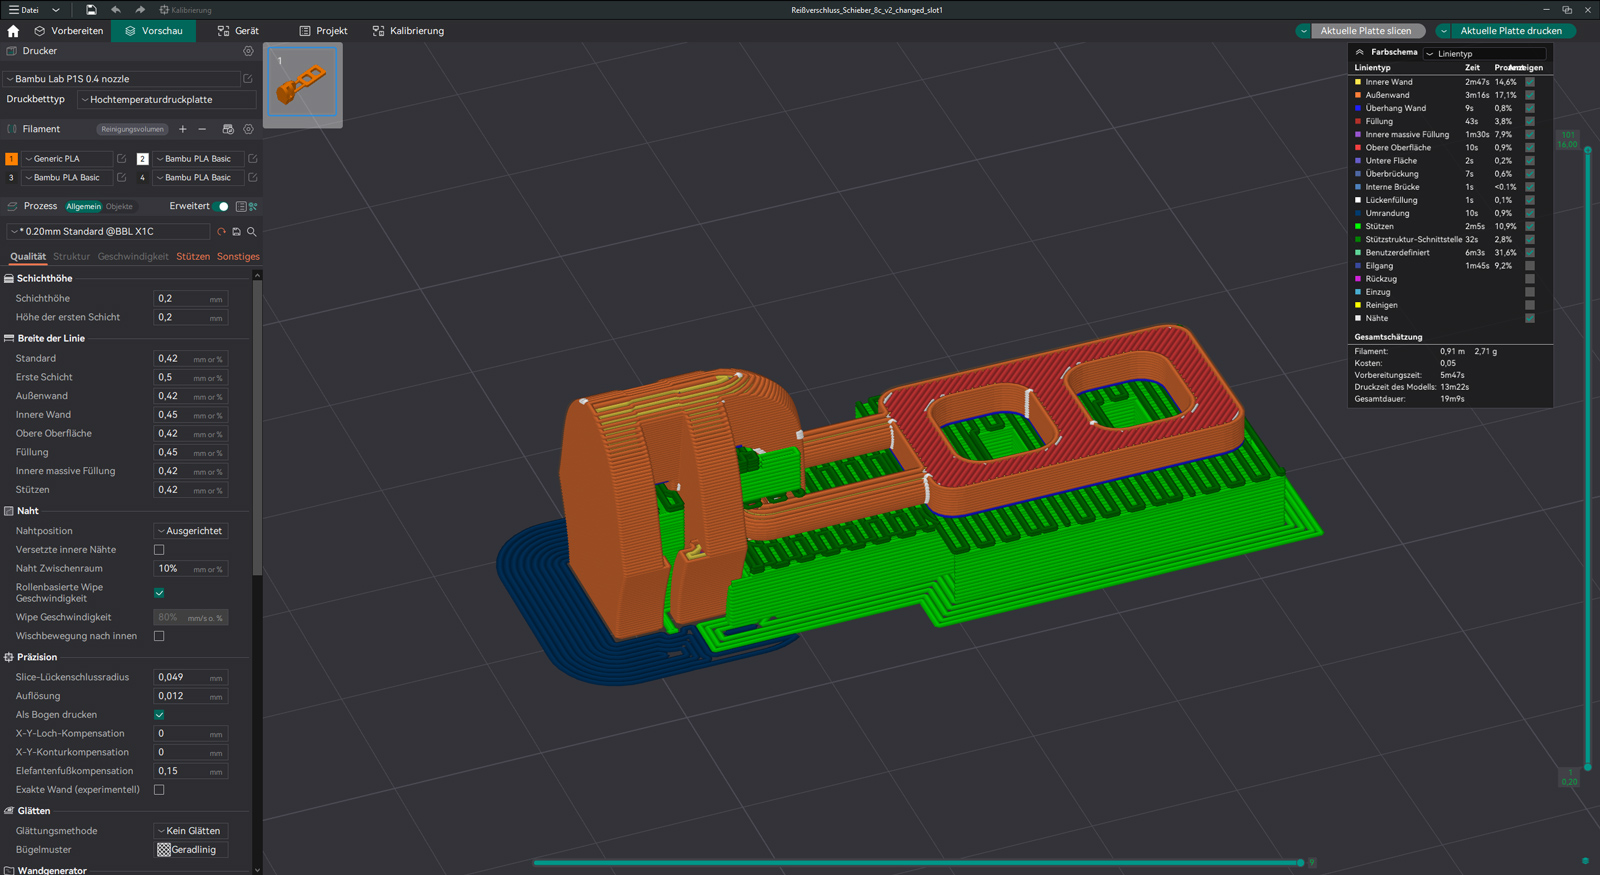This screenshot has width=1600, height=875.
Task: Open printer settings gear in Drucker section
Action: click(248, 51)
